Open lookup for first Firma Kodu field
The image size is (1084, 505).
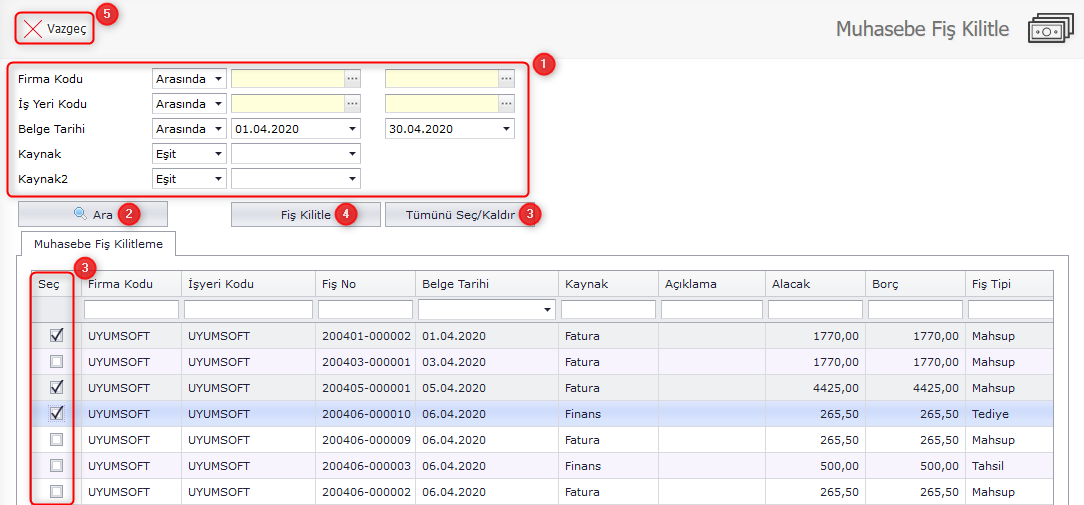coord(352,78)
